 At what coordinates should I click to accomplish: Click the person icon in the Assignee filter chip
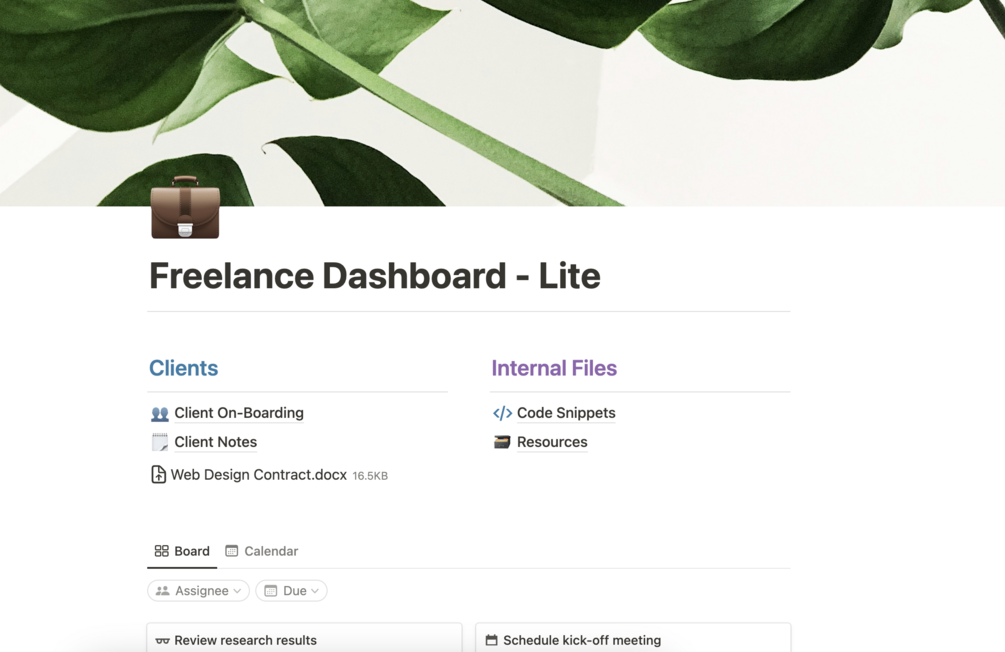coord(162,590)
